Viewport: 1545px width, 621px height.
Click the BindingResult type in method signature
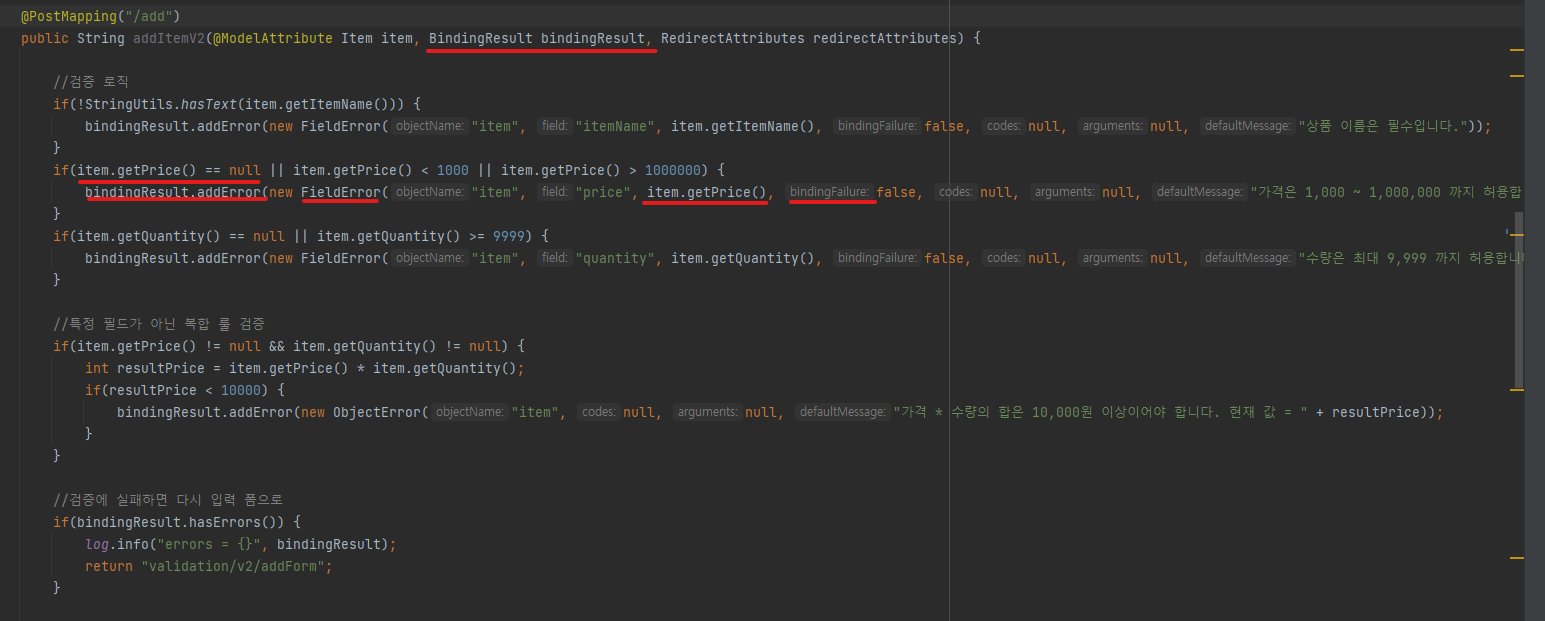[481, 39]
